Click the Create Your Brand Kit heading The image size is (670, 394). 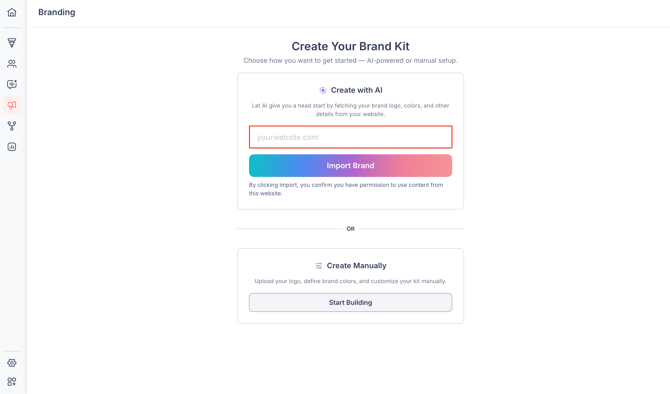pyautogui.click(x=350, y=46)
